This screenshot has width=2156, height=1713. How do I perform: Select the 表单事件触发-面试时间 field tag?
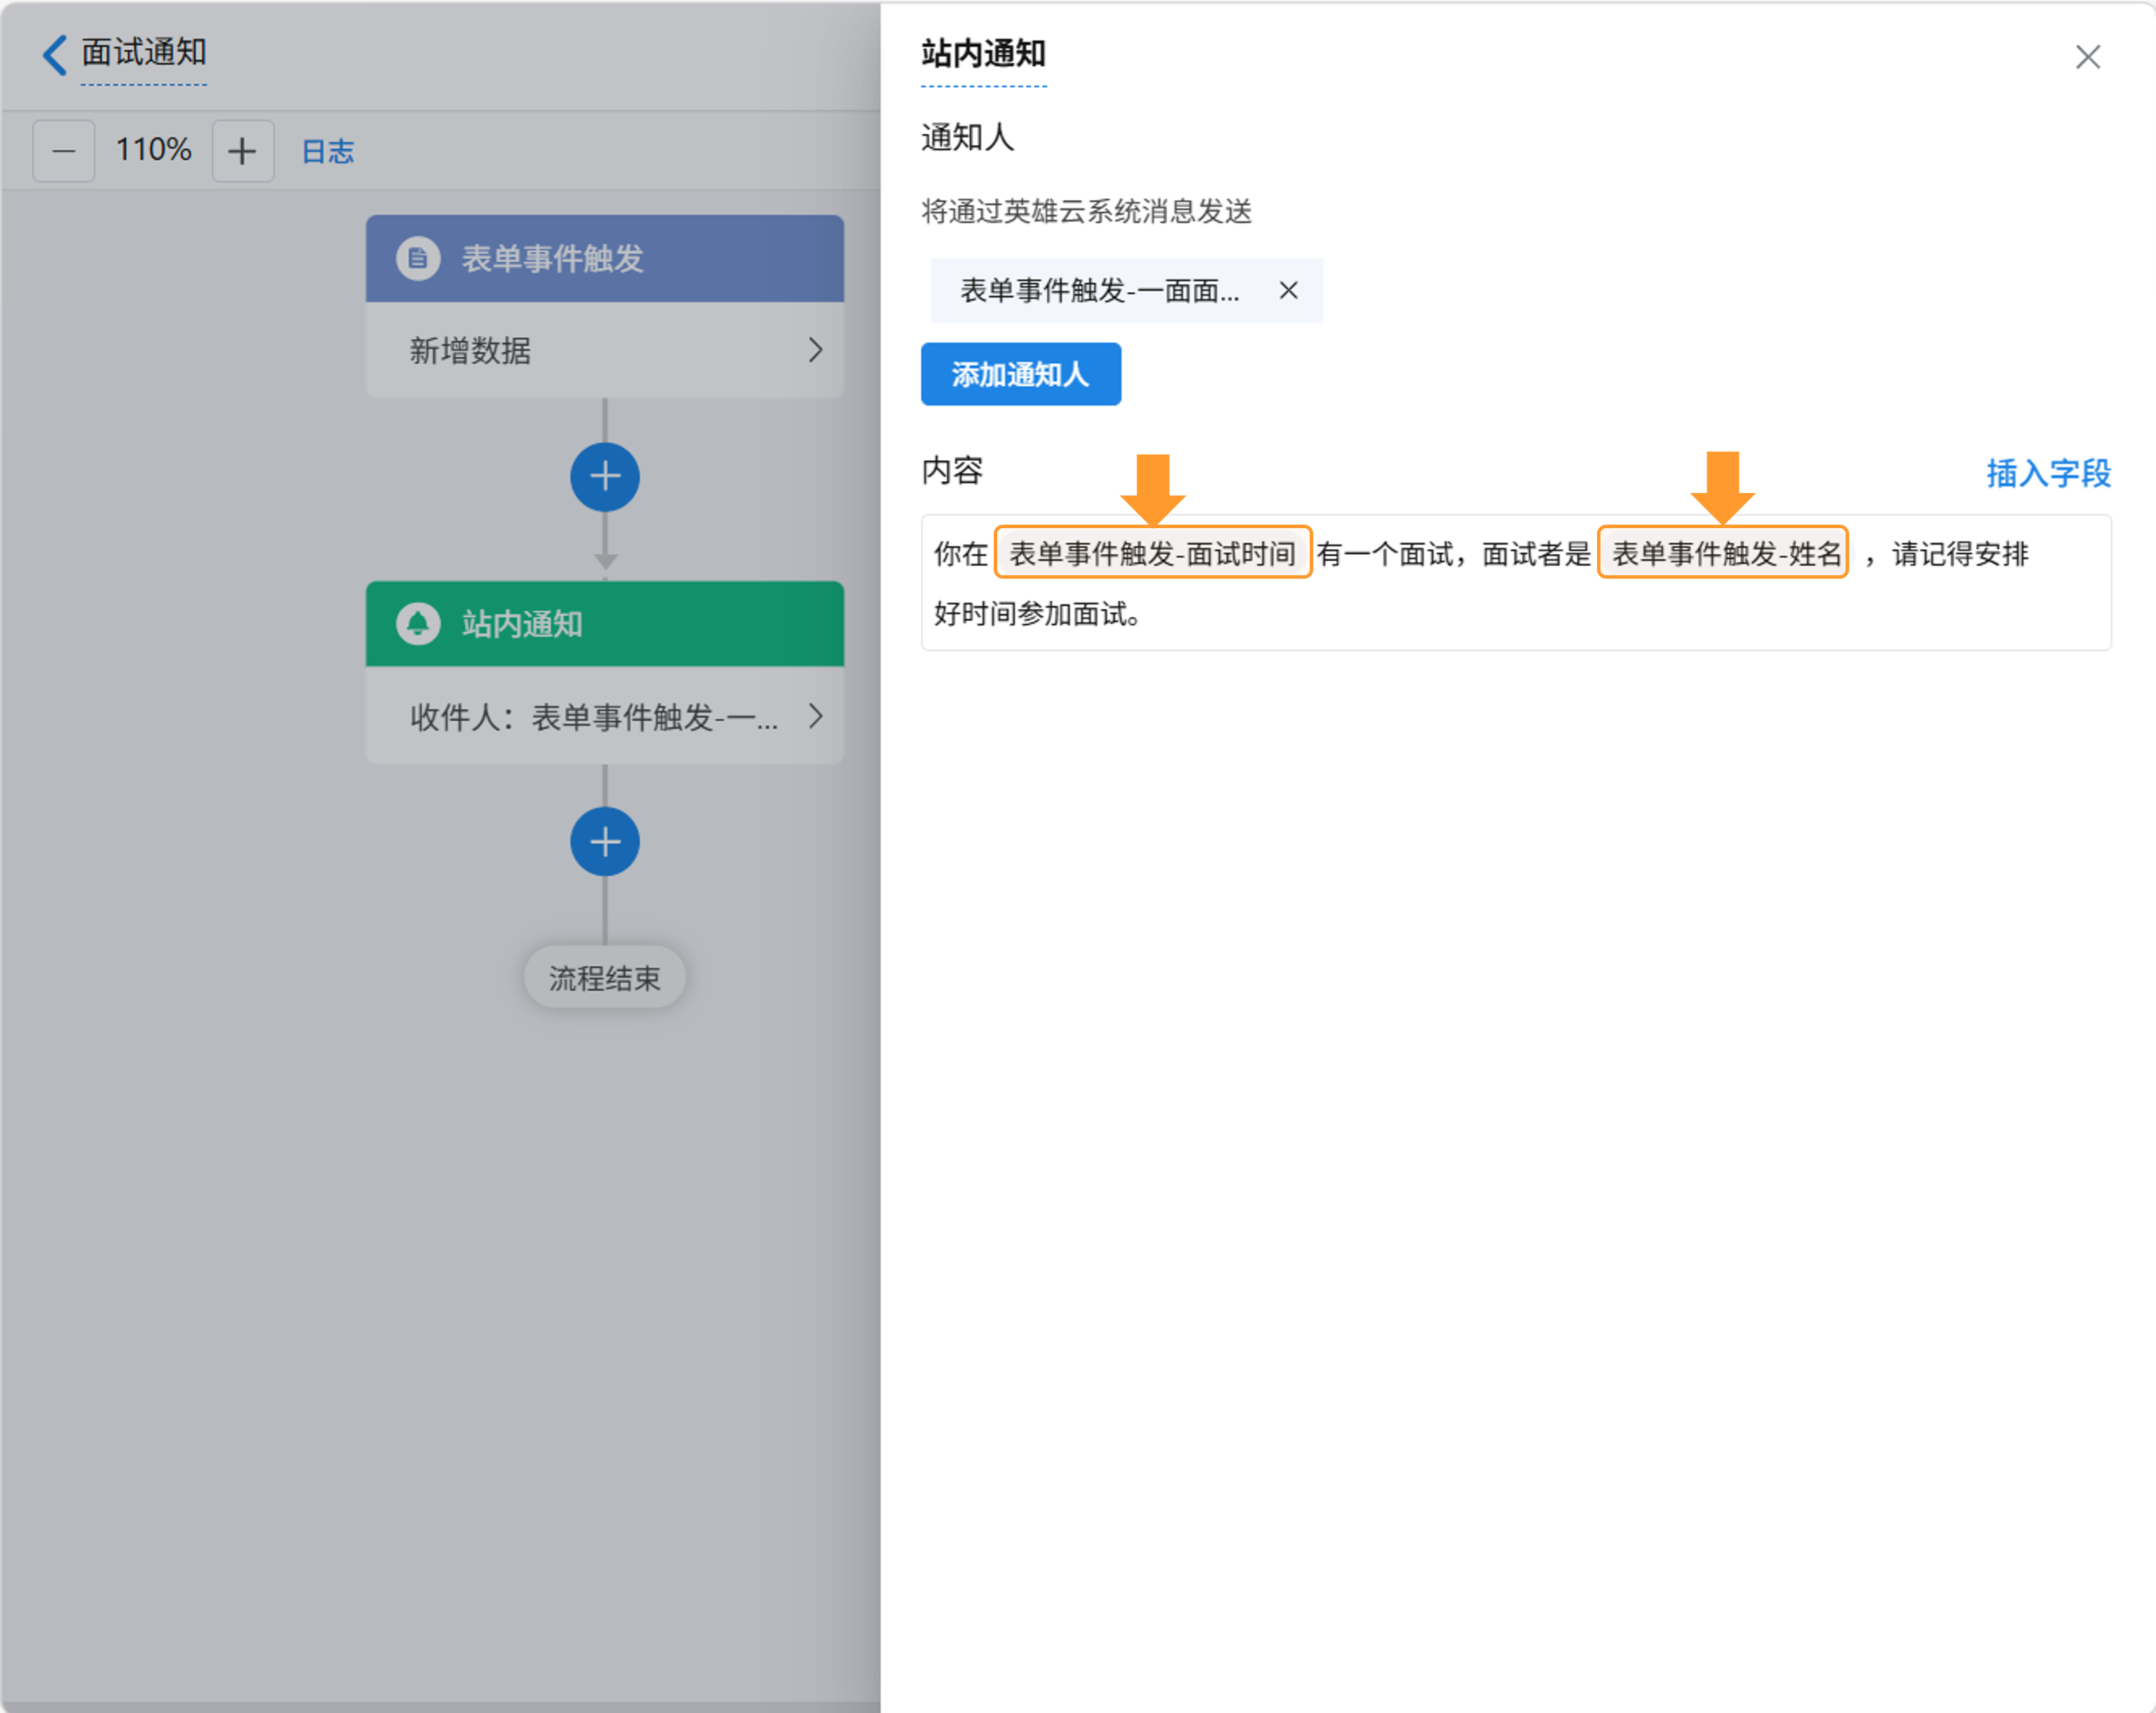1152,553
